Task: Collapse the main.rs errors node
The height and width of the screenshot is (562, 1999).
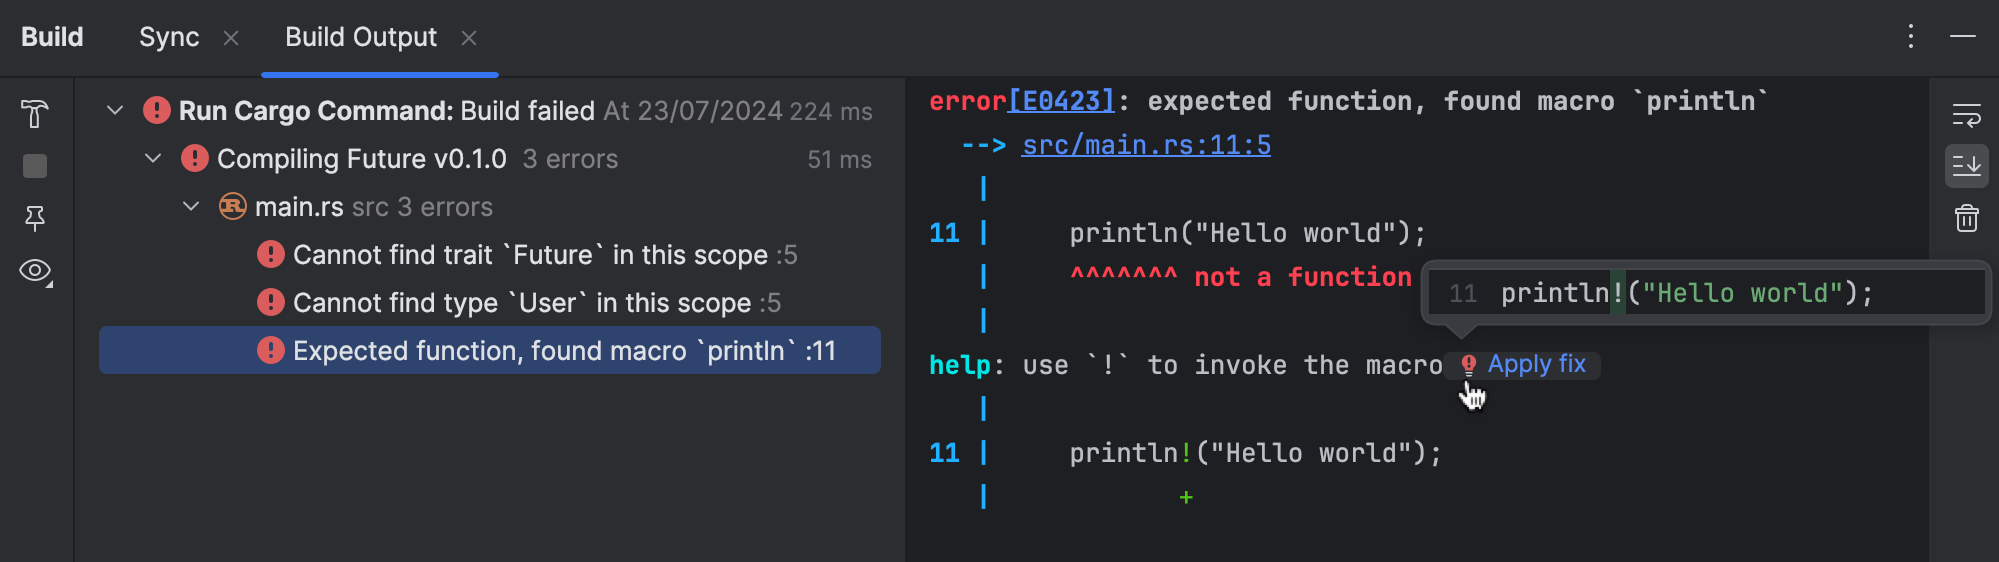Action: [192, 206]
